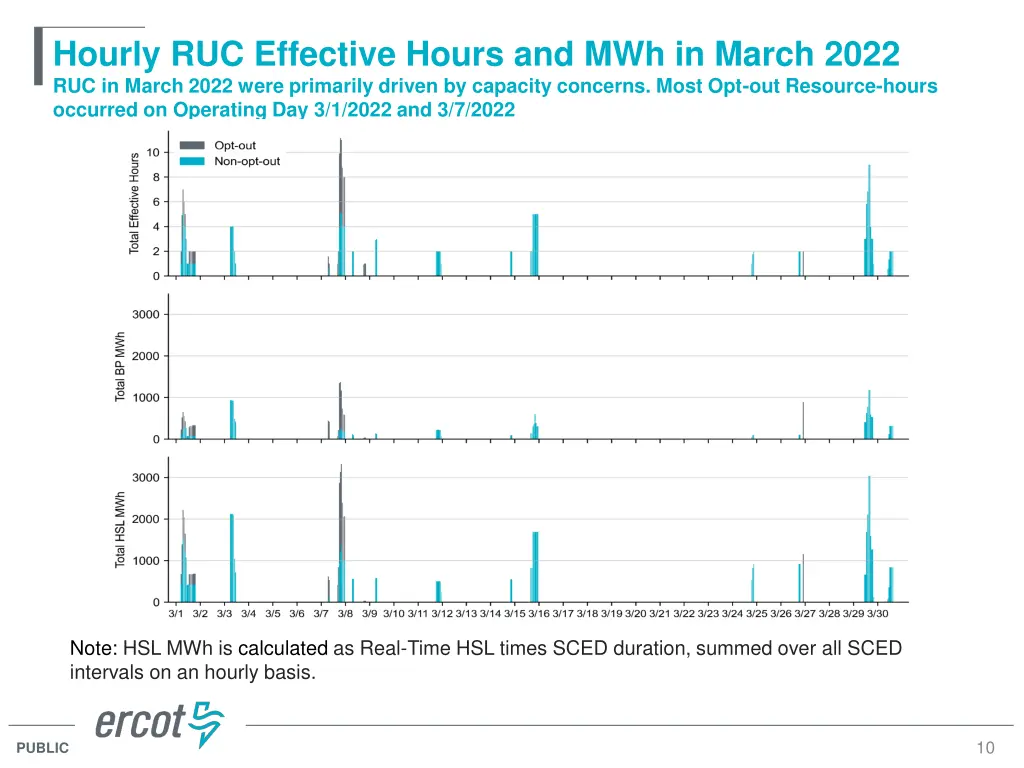Click the '3/27' x-axis date label
The height and width of the screenshot is (768, 1024).
[x=805, y=614]
